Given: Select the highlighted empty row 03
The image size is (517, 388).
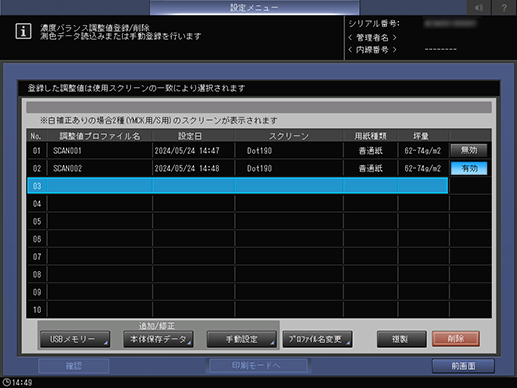Looking at the screenshot, I should click(237, 186).
